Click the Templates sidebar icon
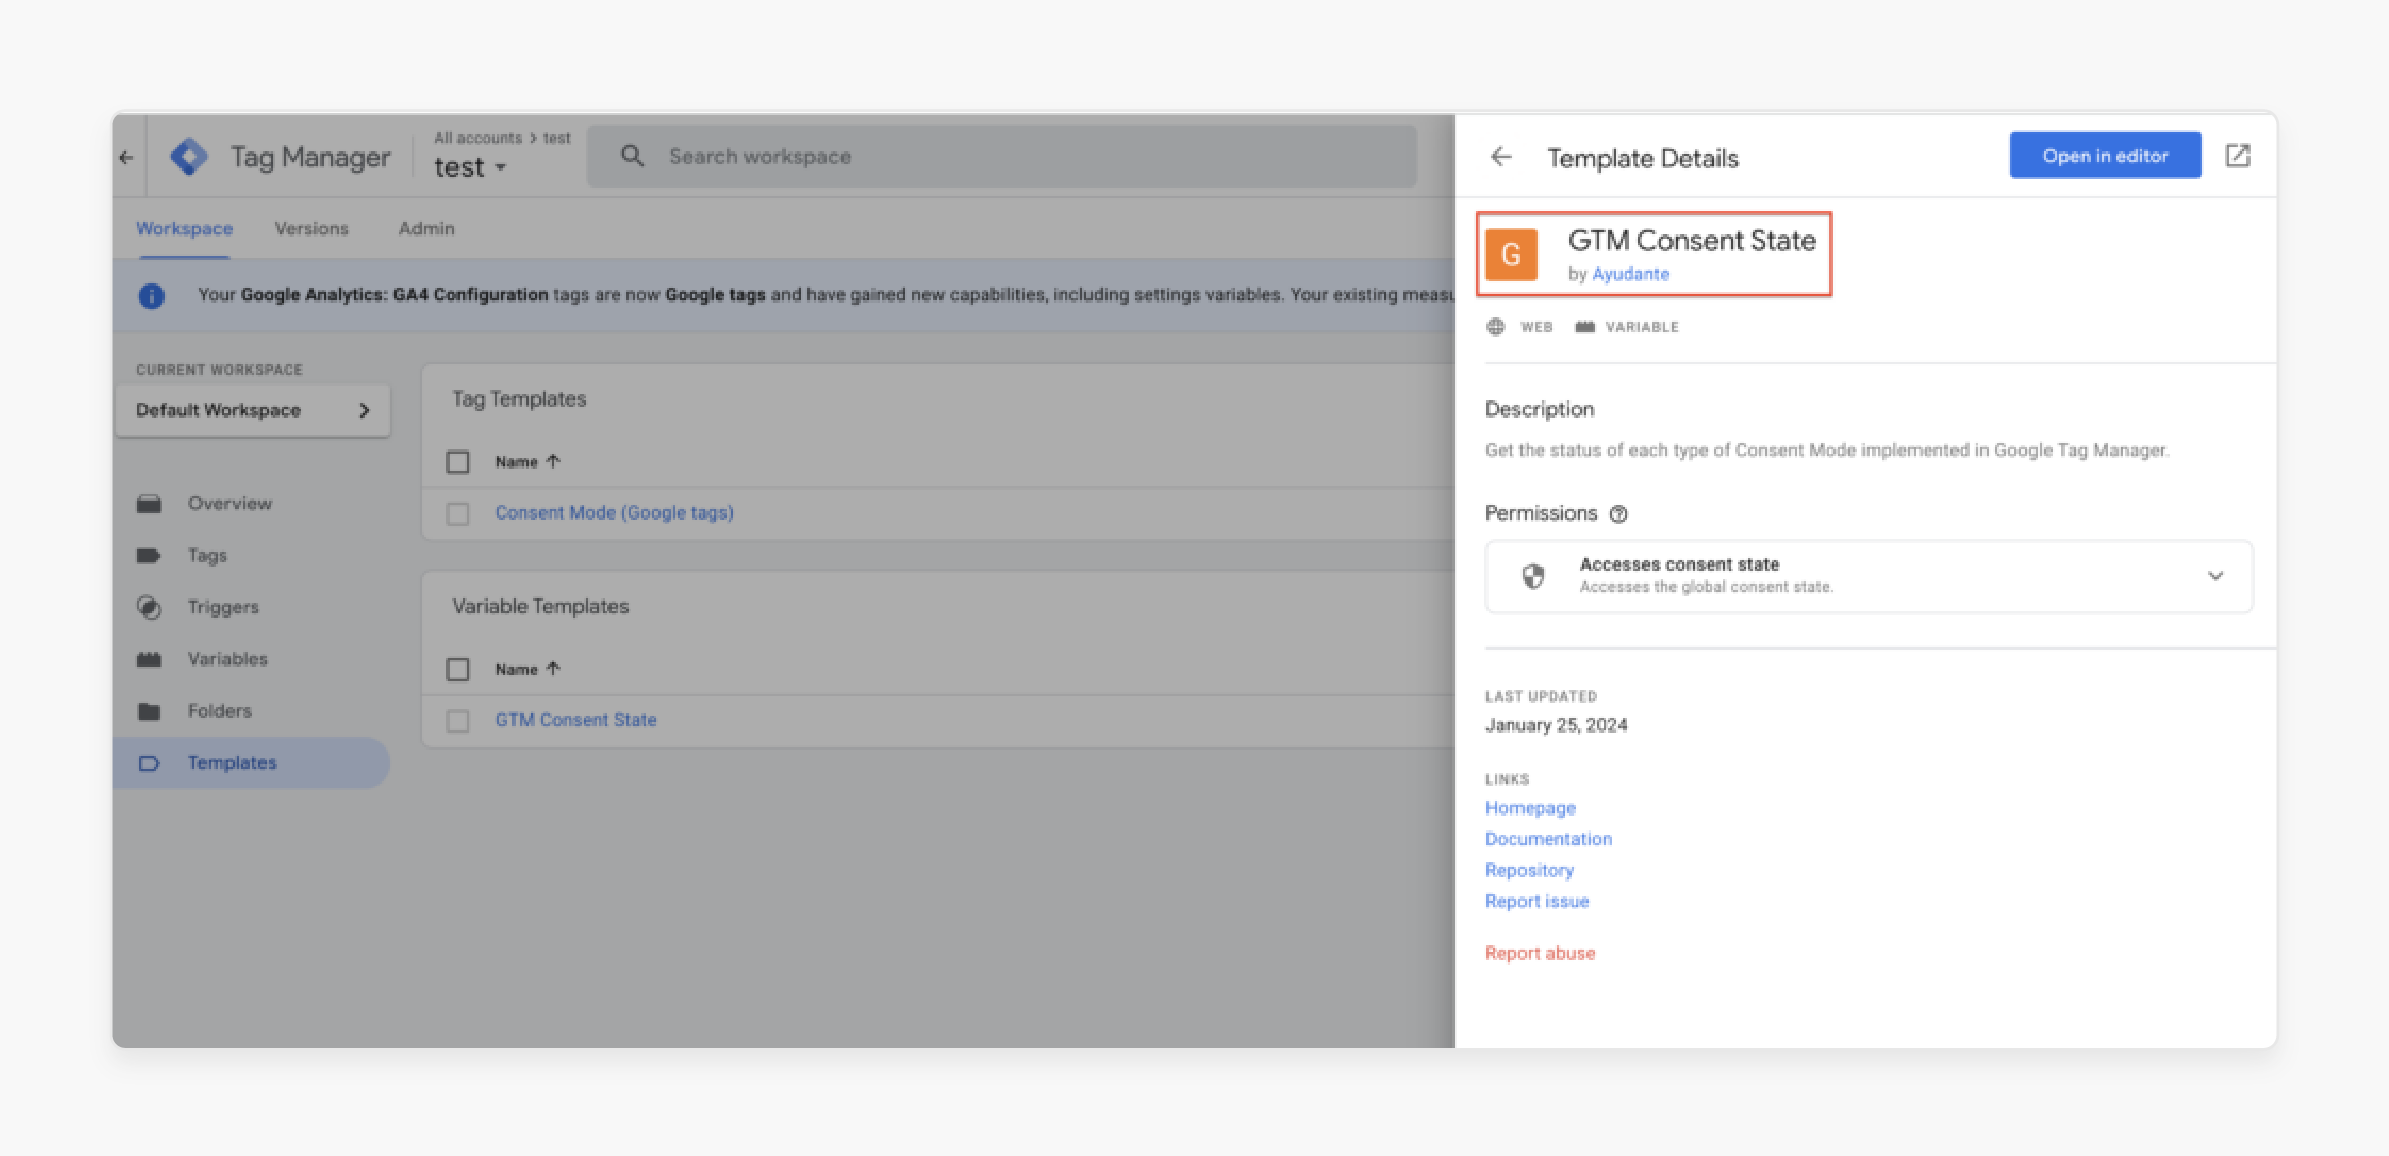This screenshot has height=1156, width=2389. tap(149, 763)
